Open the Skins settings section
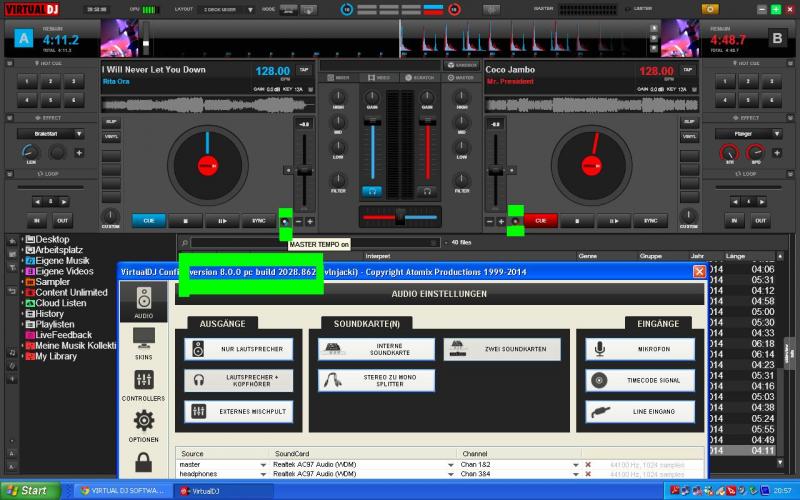Image resolution: width=800 pixels, height=500 pixels. point(143,342)
